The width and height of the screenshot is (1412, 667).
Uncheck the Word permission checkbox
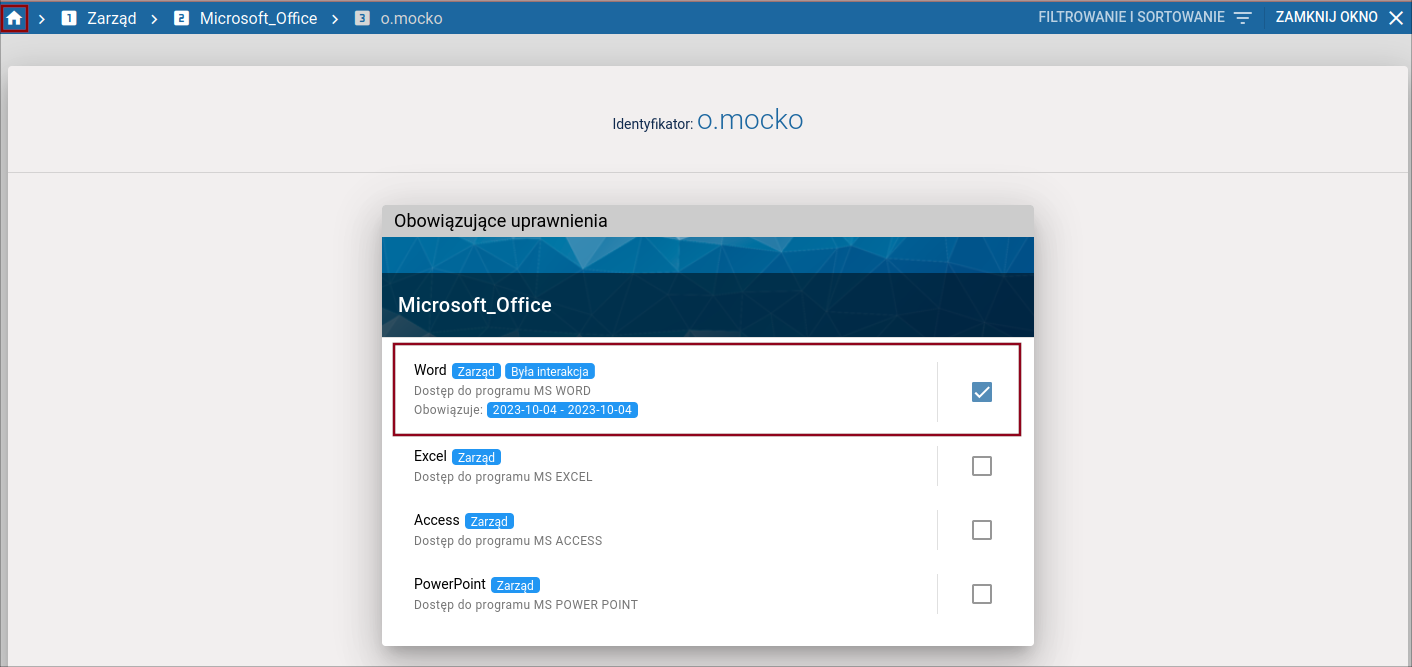[982, 392]
